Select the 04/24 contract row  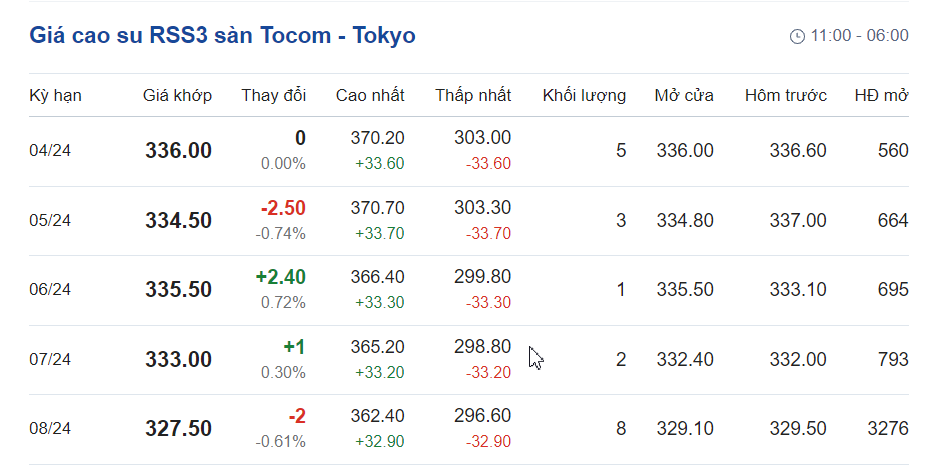coord(50,151)
